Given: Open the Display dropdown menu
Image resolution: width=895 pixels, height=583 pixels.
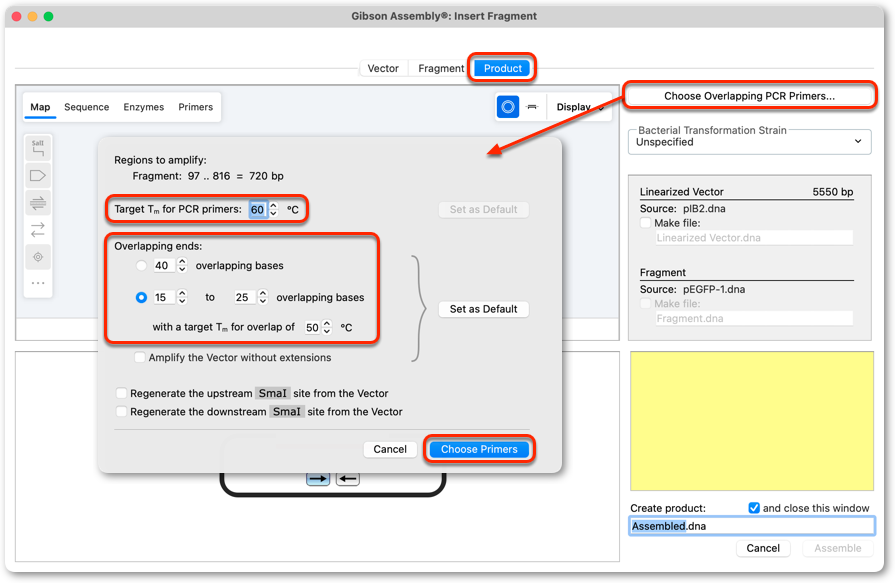Looking at the screenshot, I should [580, 107].
